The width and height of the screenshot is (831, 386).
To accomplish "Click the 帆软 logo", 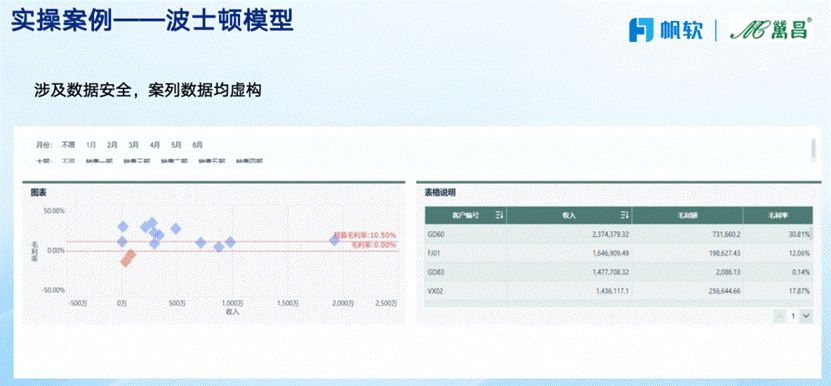I will [x=666, y=29].
